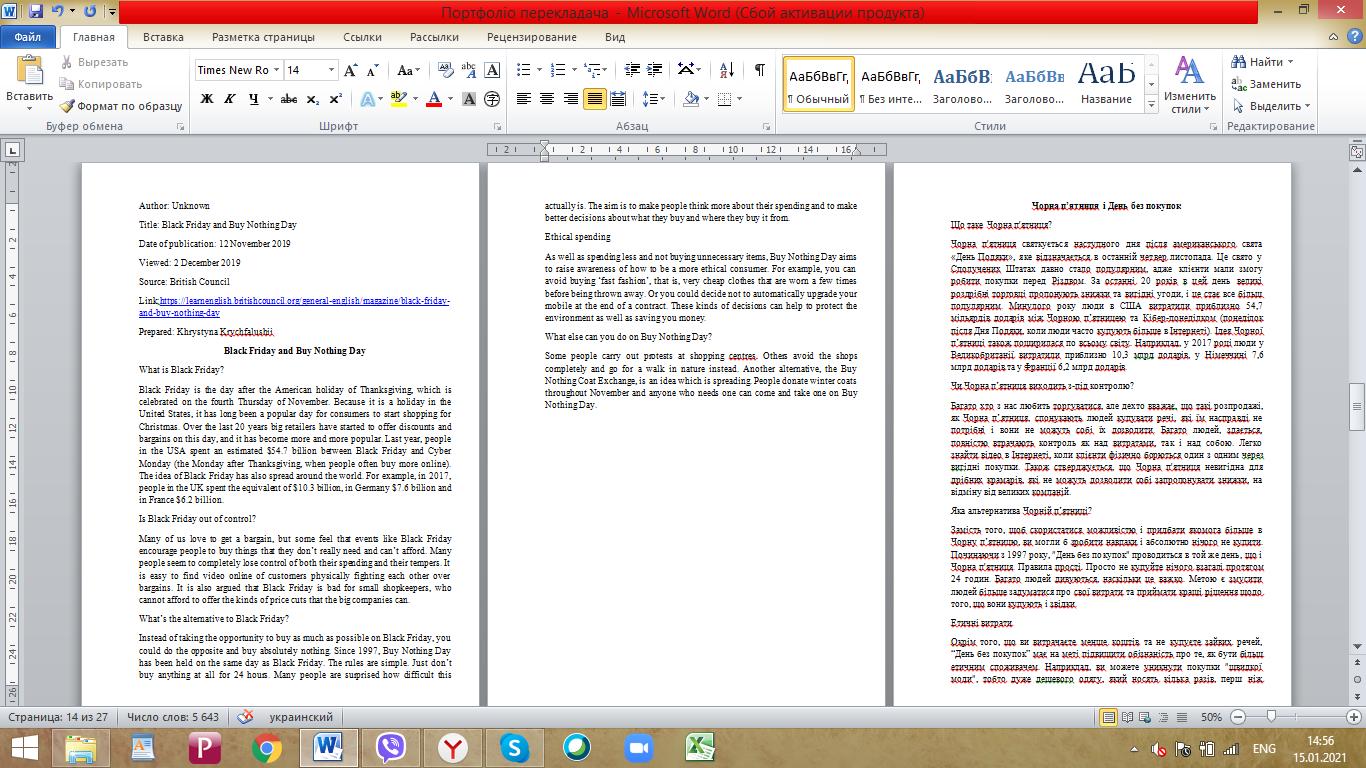Expand the font color dropdown arrow
The image size is (1366, 768).
450,99
